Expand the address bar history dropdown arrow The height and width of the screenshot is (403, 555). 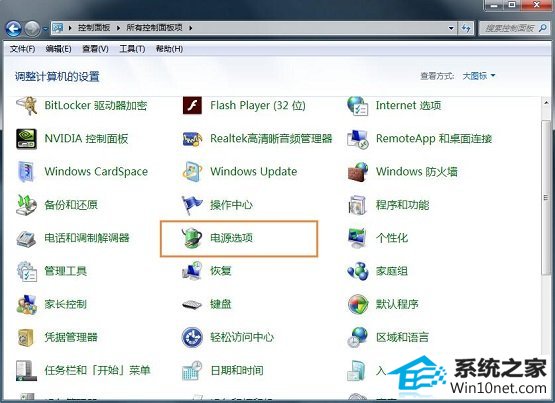tap(451, 28)
